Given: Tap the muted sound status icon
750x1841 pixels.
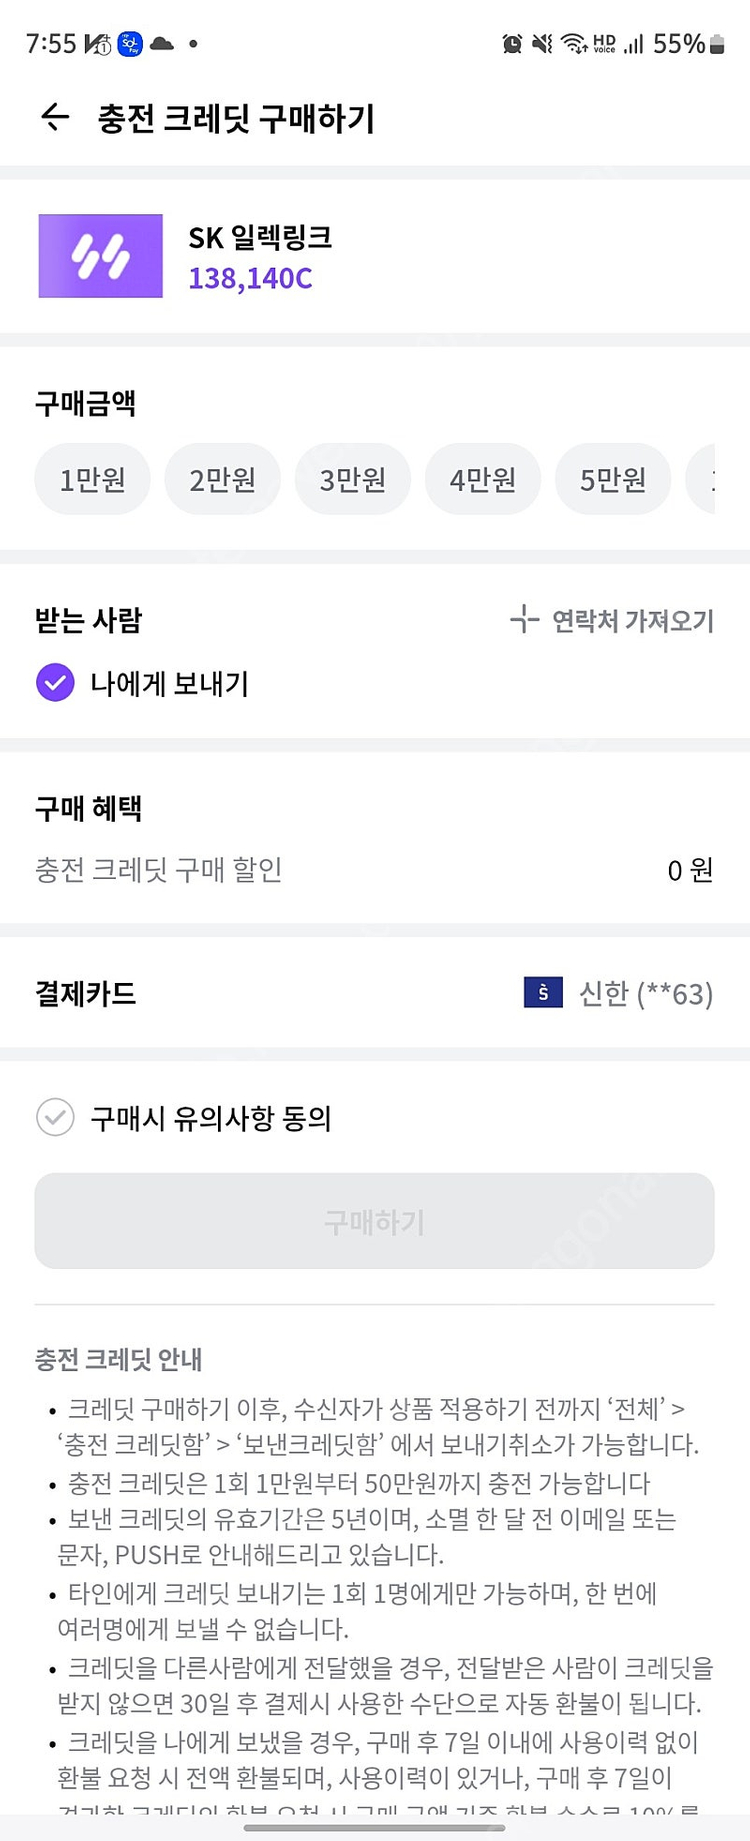Looking at the screenshot, I should [542, 44].
